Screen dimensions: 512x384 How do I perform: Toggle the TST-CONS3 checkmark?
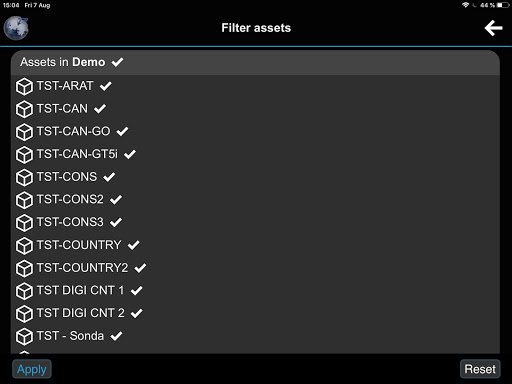[x=116, y=222]
